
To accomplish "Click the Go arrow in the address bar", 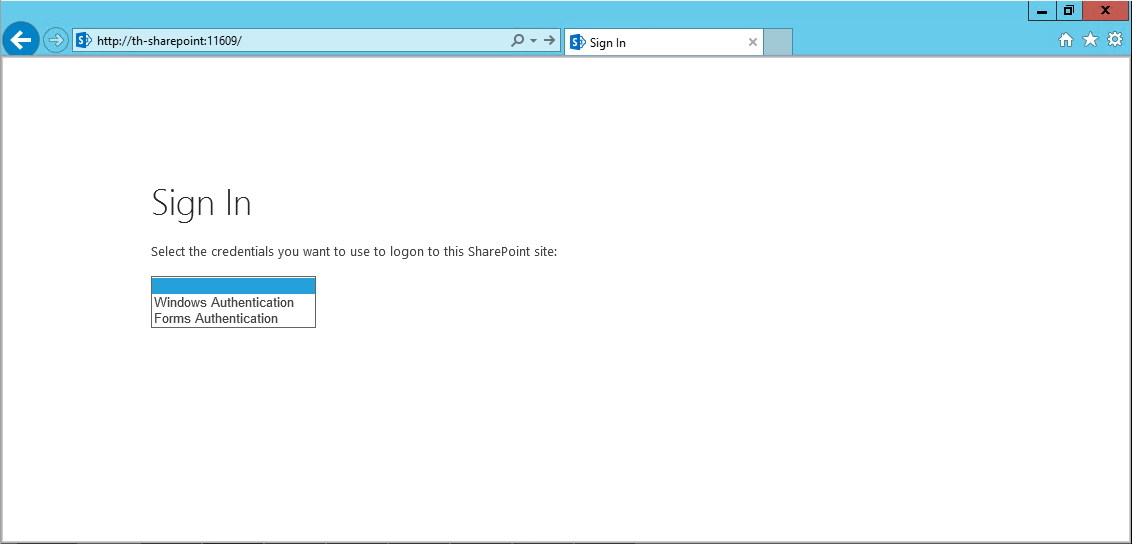I will [x=549, y=40].
